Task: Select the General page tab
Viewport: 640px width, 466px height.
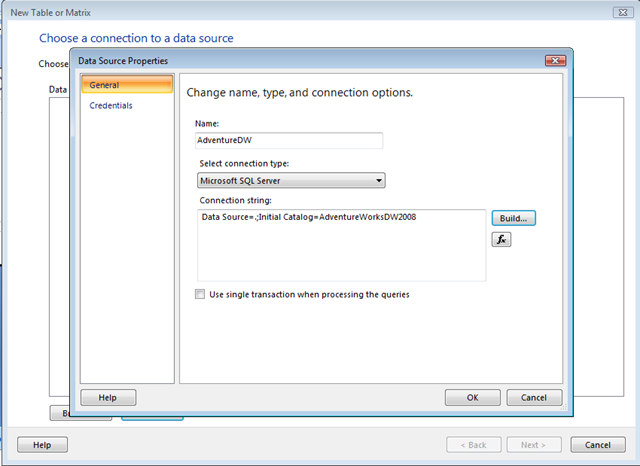Action: (x=127, y=85)
